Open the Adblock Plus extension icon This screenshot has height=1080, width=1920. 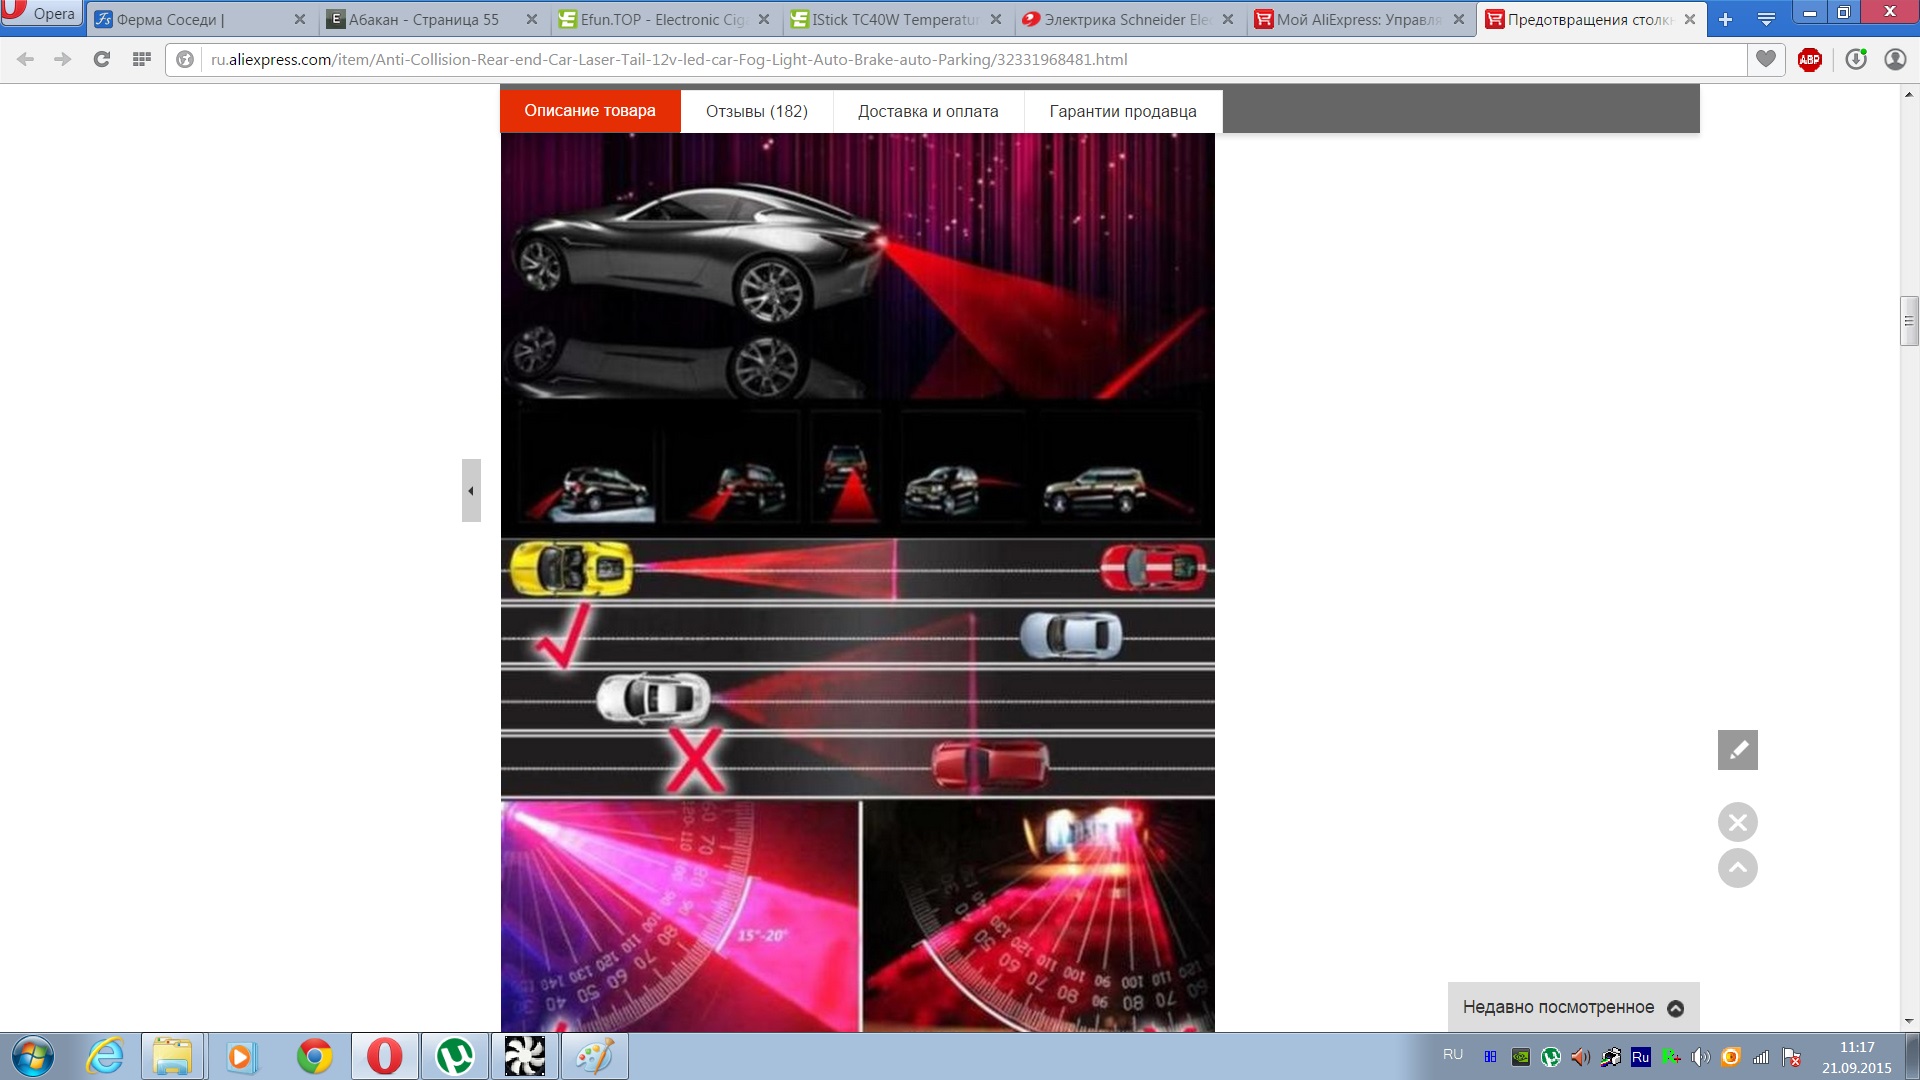tap(1810, 59)
